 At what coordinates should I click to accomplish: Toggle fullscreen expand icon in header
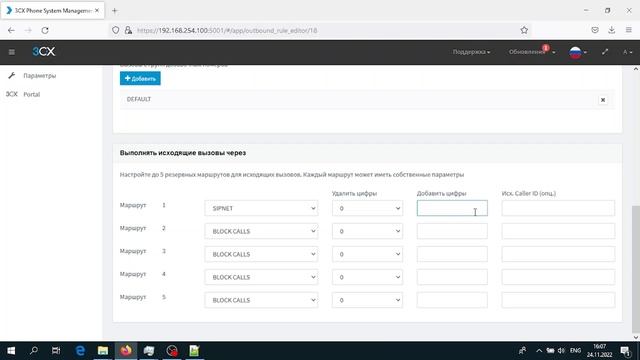click(605, 52)
